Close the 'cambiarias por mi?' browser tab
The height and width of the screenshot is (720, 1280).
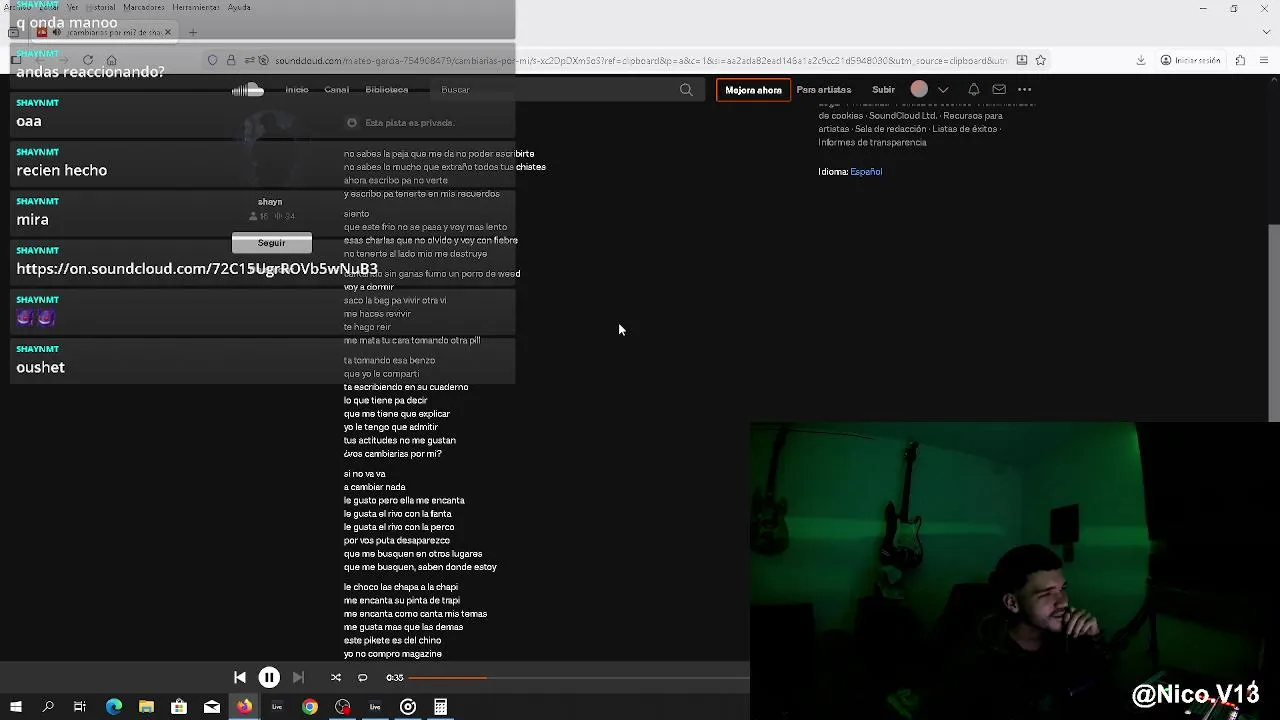click(168, 32)
